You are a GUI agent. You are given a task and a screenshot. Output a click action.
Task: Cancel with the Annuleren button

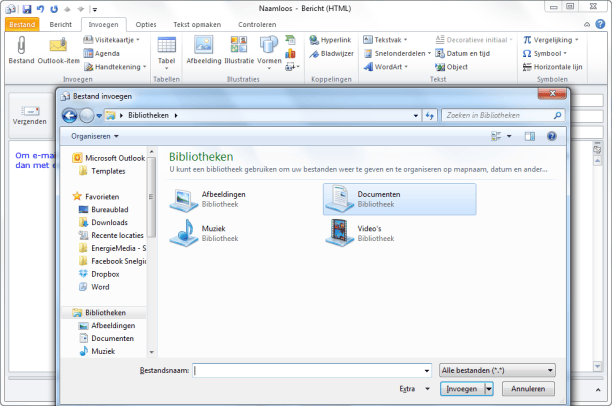pos(528,389)
